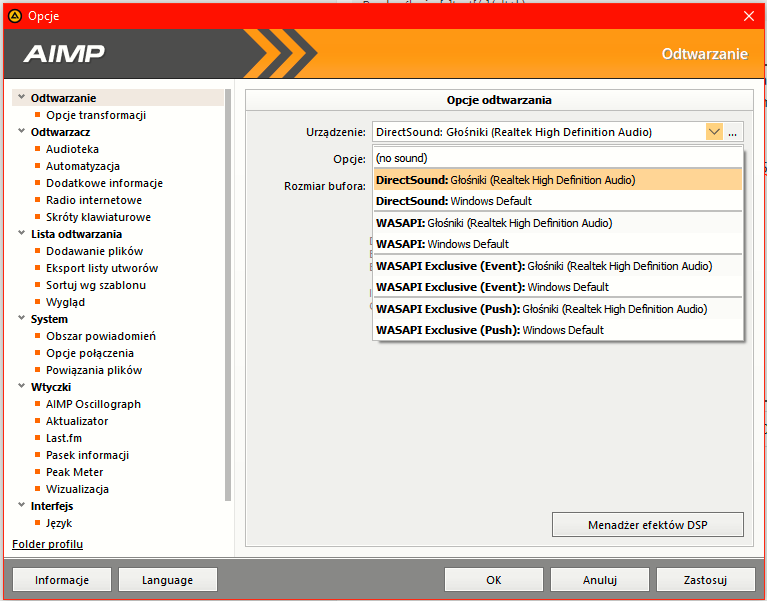Collapse the Odtwarzanie tree section

tap(21, 97)
